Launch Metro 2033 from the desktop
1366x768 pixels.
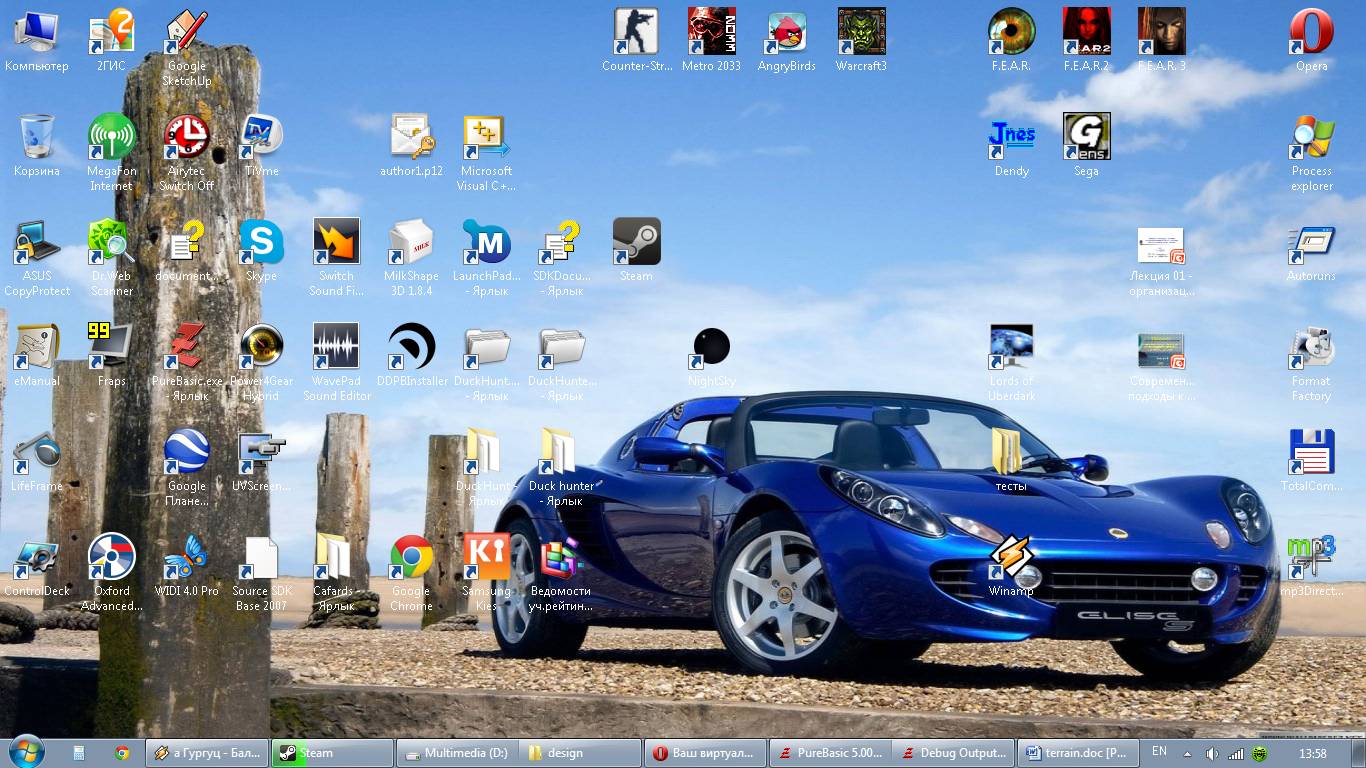coord(711,33)
